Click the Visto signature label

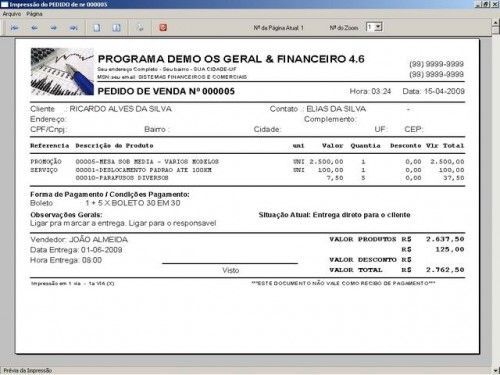[x=231, y=270]
